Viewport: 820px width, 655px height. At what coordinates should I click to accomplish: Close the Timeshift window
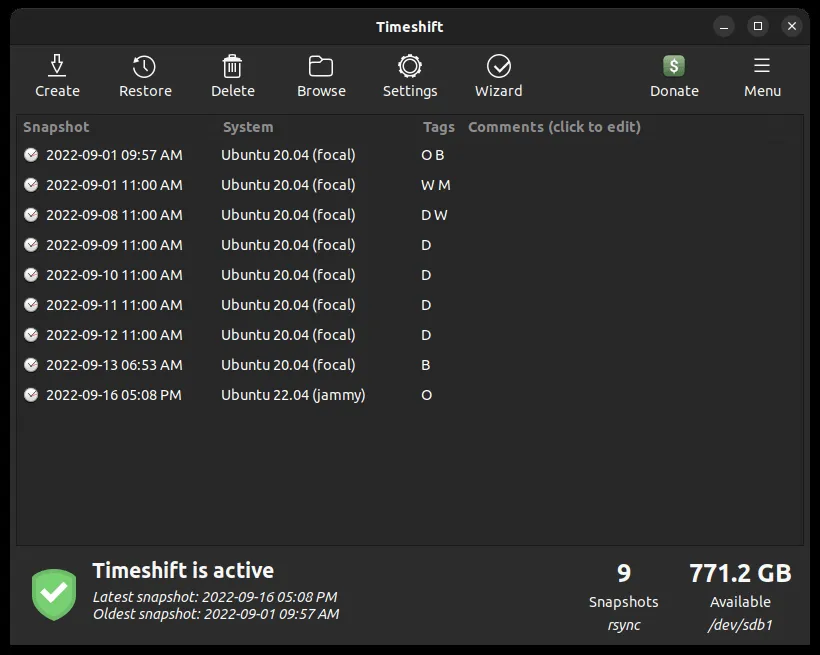792,26
